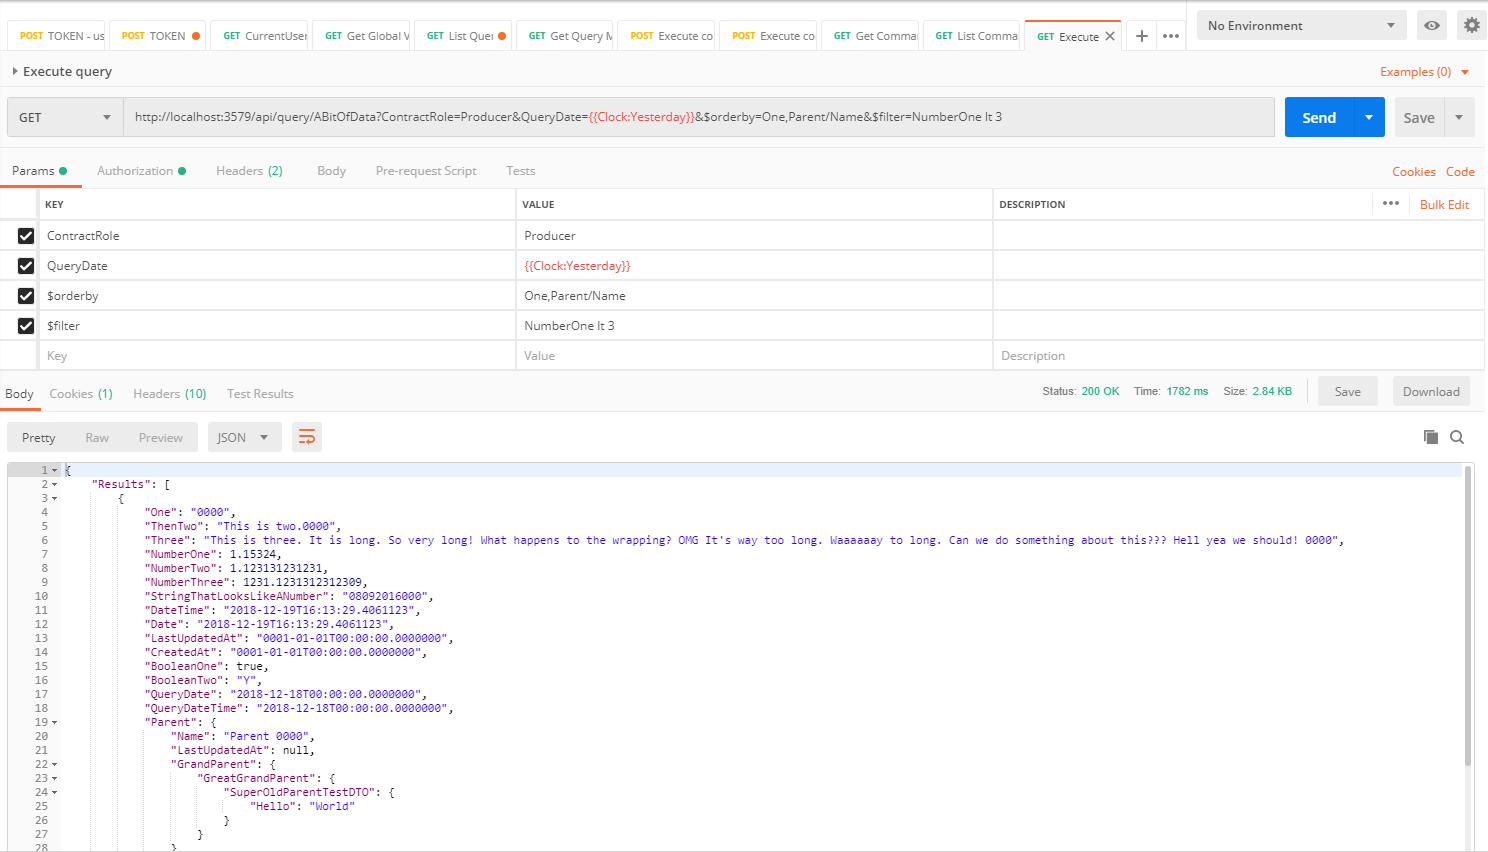Screen dimensions: 1488x852
Task: Copy response body to clipboard
Action: (1431, 437)
